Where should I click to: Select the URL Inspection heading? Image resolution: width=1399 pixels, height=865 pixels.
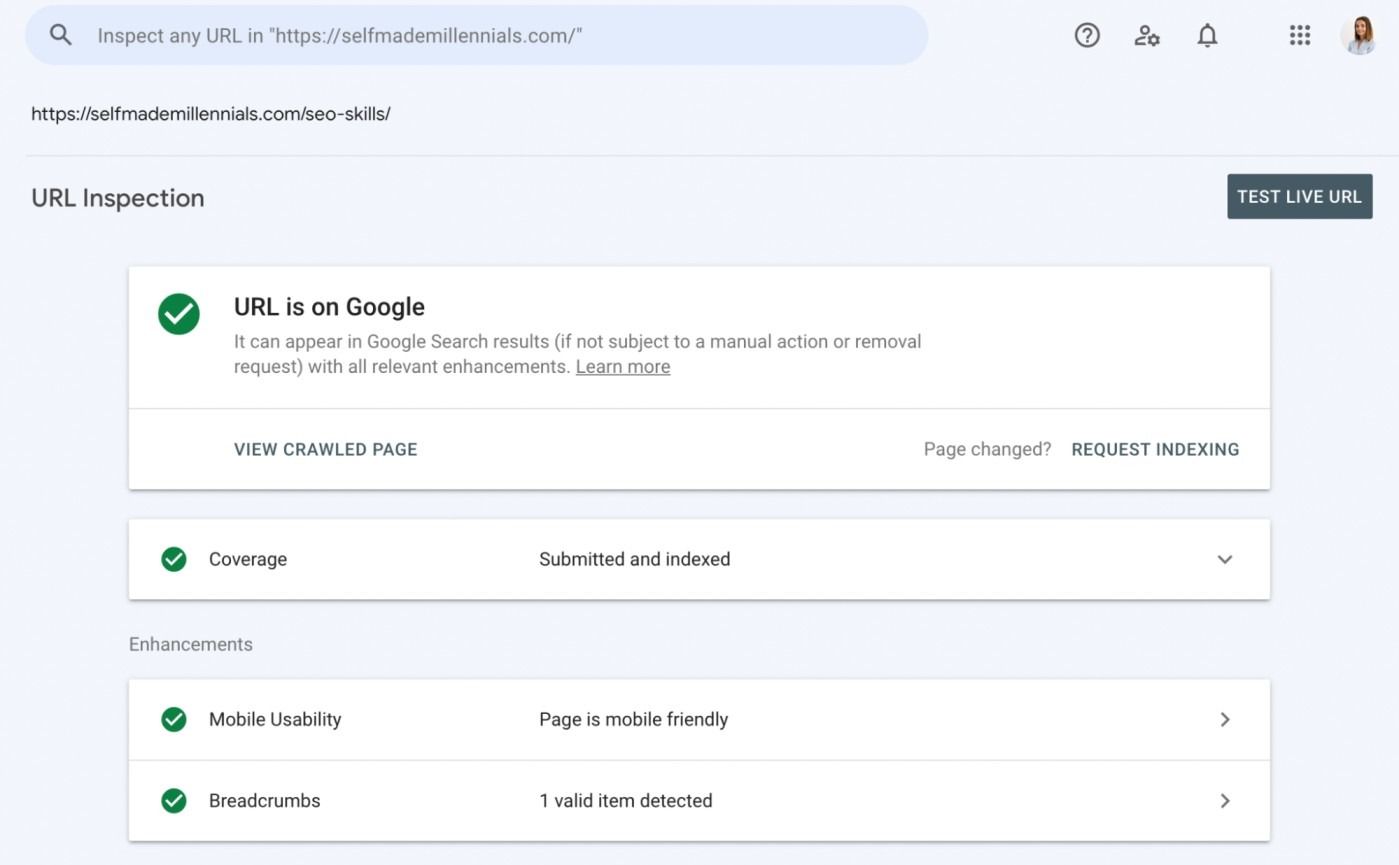(x=117, y=198)
